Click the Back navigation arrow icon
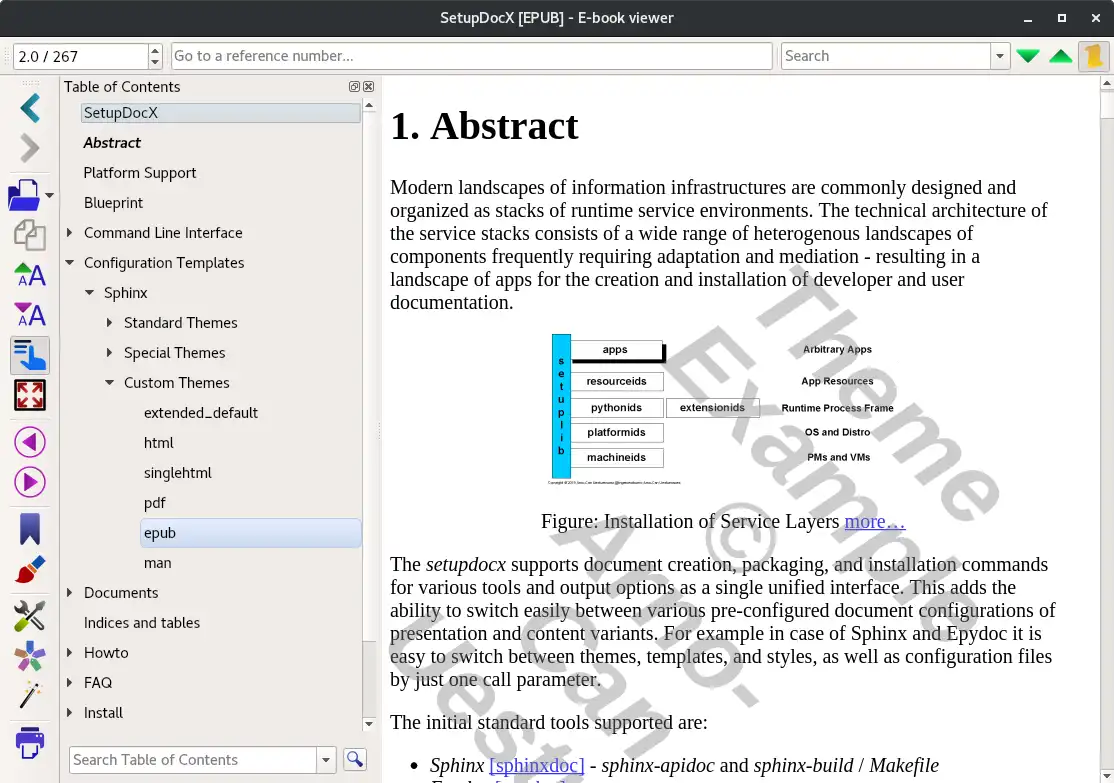The height and width of the screenshot is (783, 1114). [30, 109]
